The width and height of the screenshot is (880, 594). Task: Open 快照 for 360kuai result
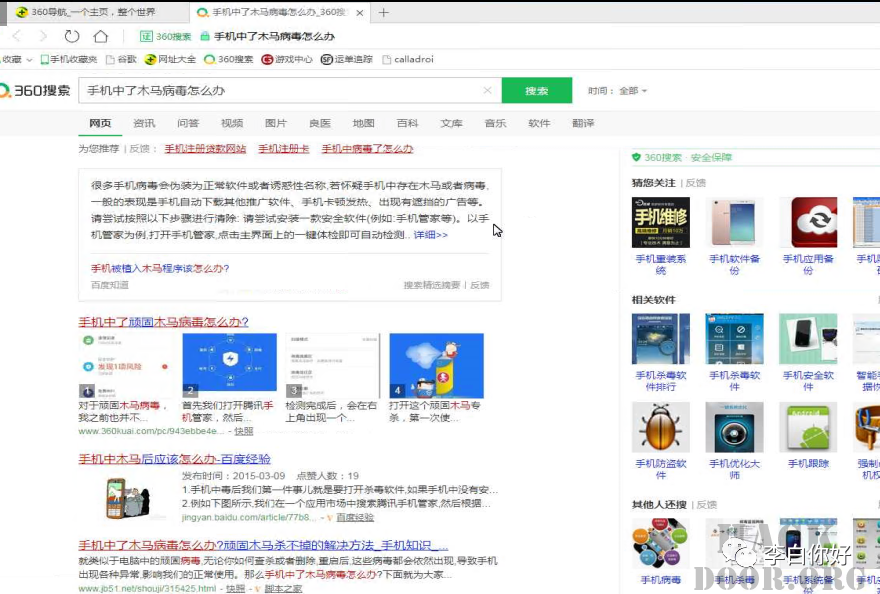tap(244, 431)
